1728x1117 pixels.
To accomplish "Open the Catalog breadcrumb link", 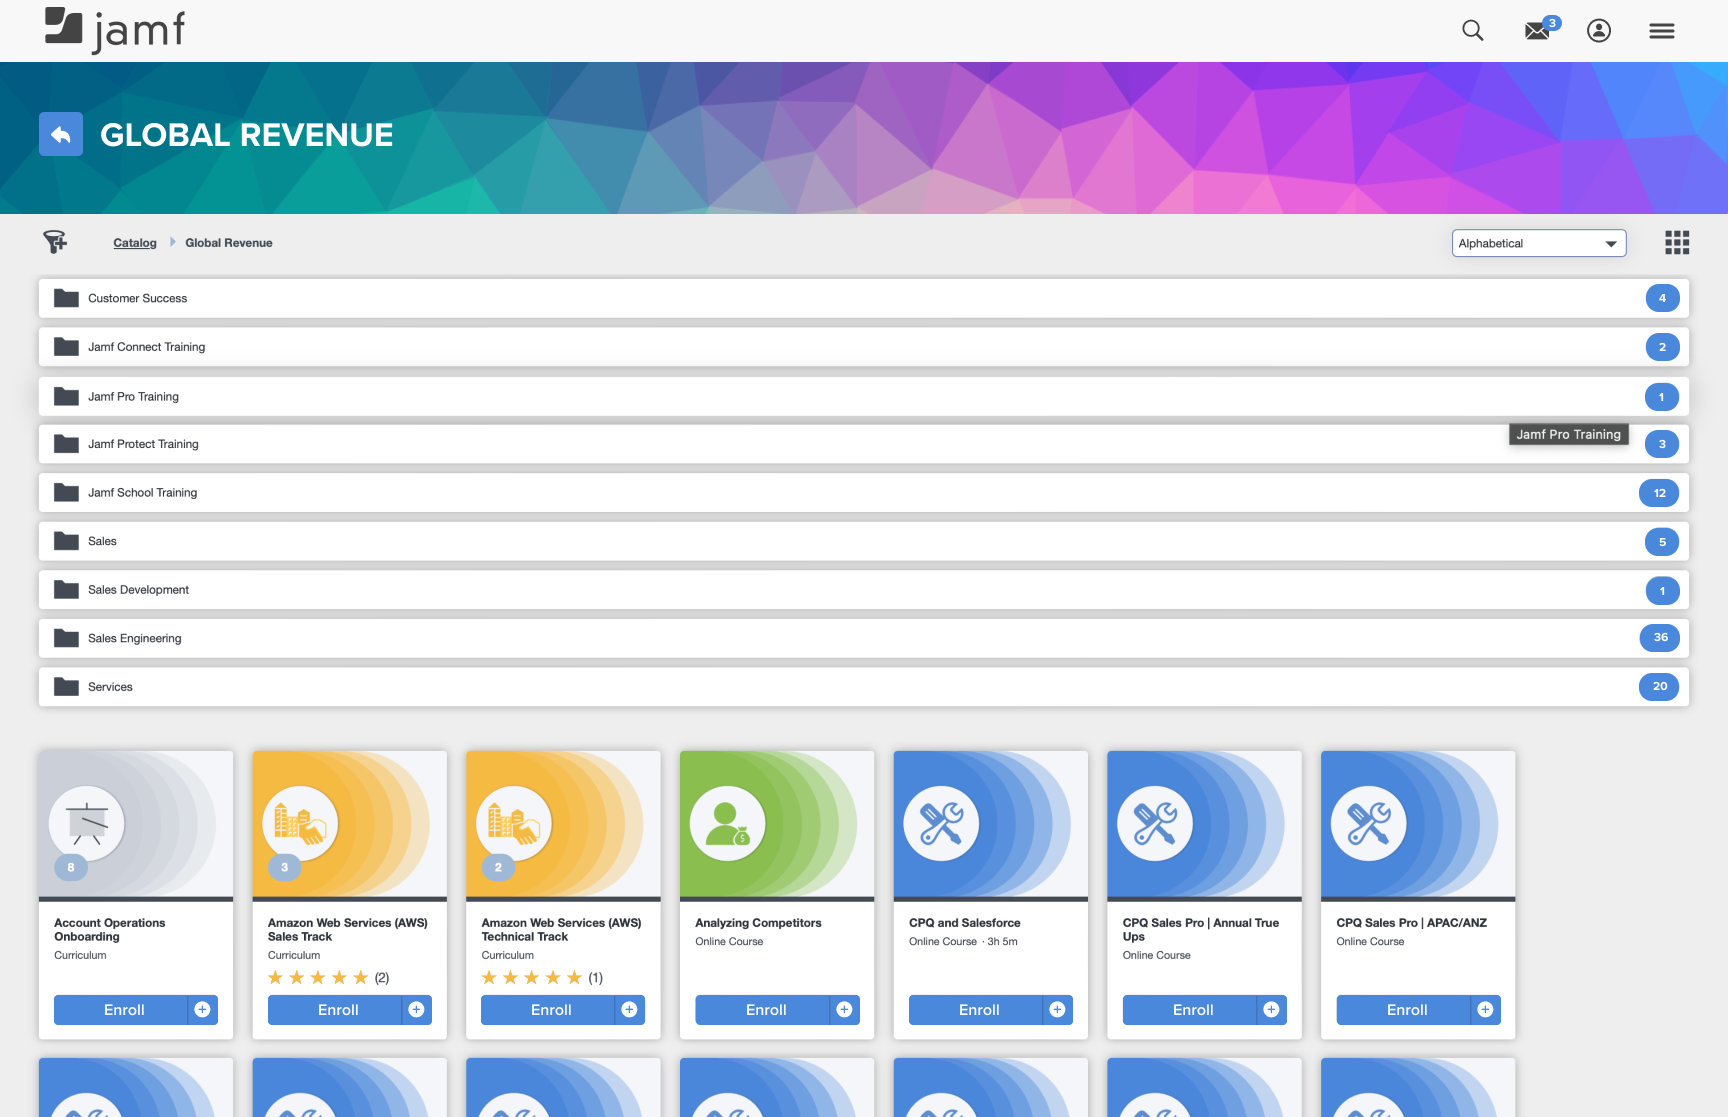I will (135, 243).
